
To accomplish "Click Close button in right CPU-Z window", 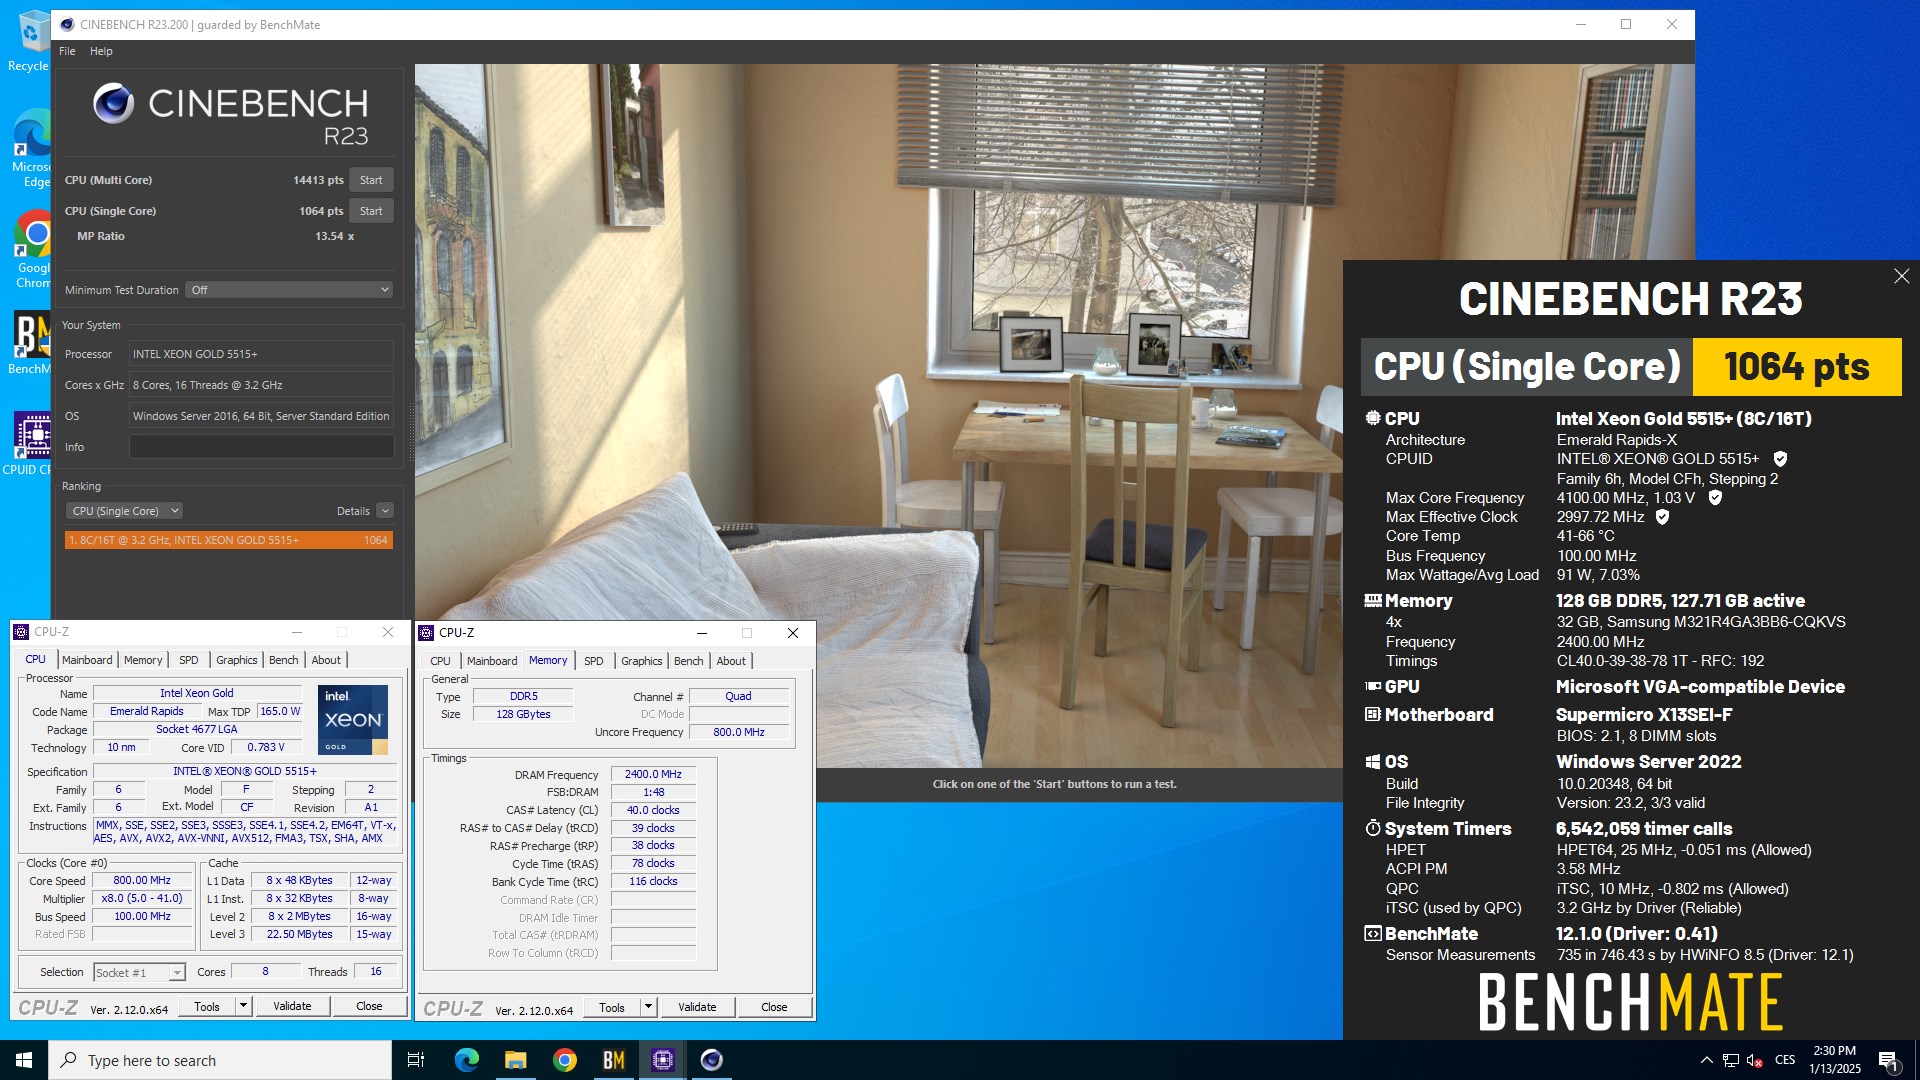I will 774,1007.
